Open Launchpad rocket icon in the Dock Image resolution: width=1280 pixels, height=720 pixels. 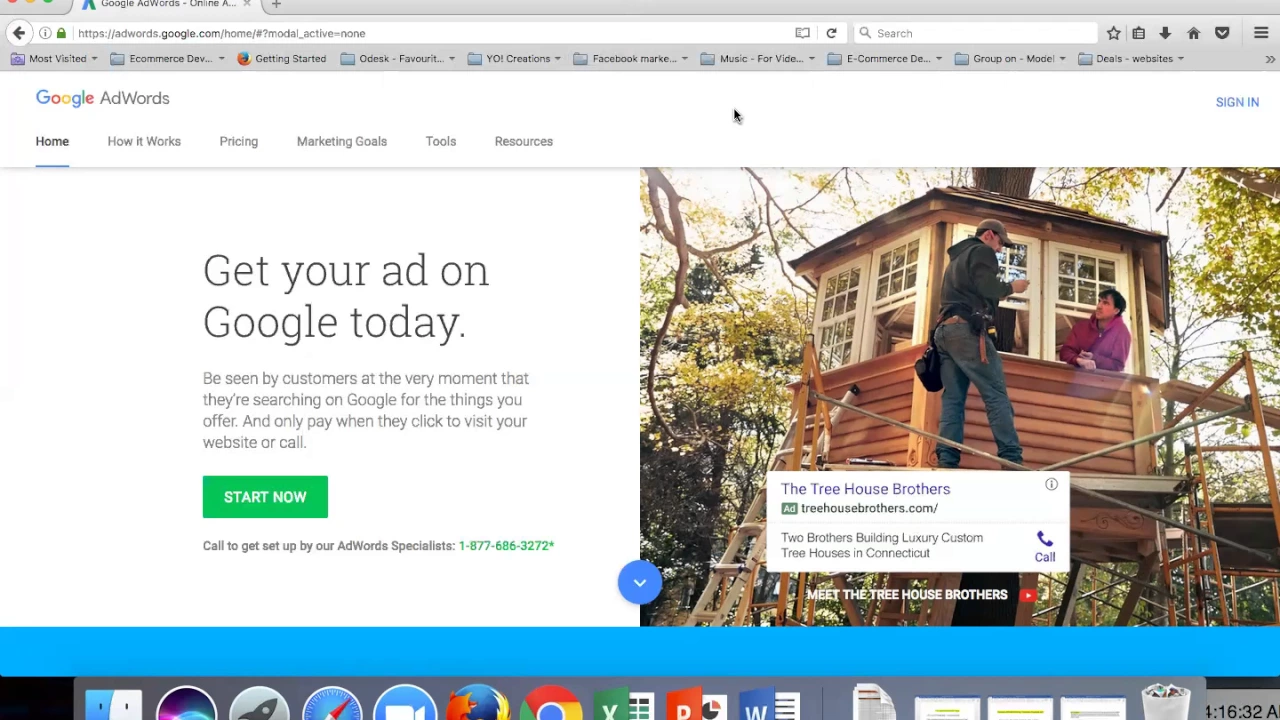[x=259, y=704]
